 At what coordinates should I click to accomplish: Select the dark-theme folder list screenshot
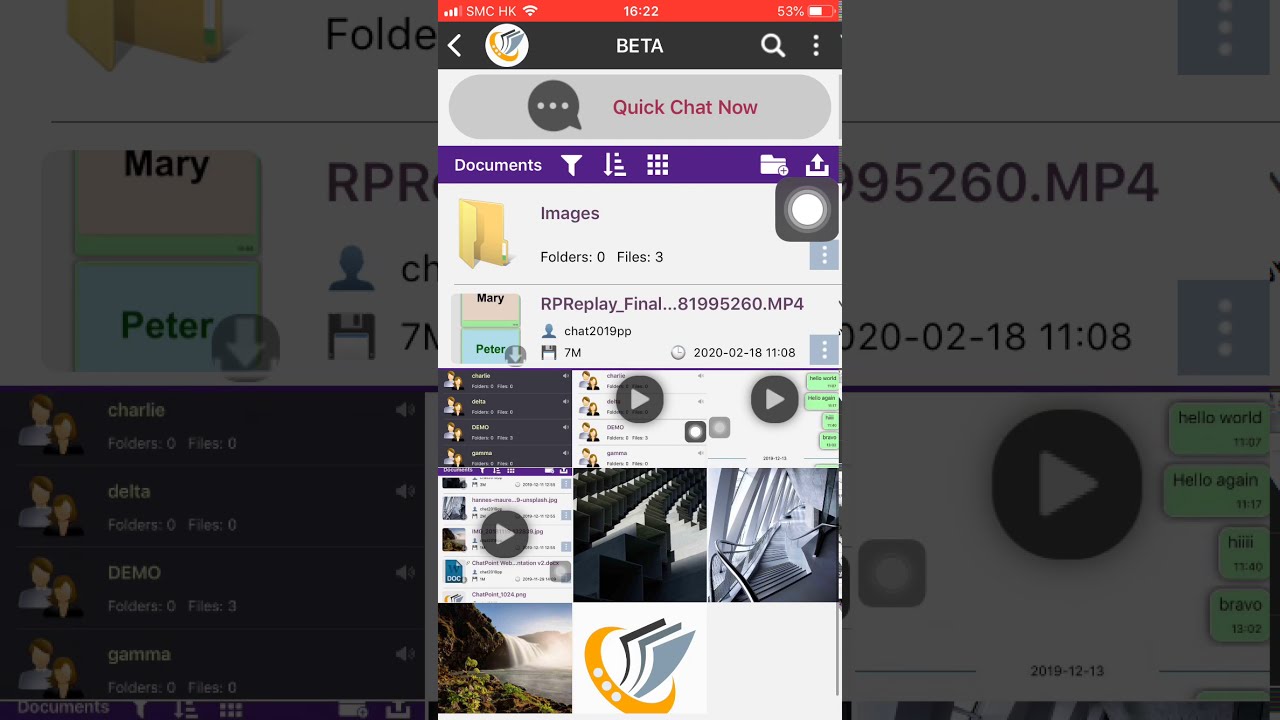pos(505,419)
